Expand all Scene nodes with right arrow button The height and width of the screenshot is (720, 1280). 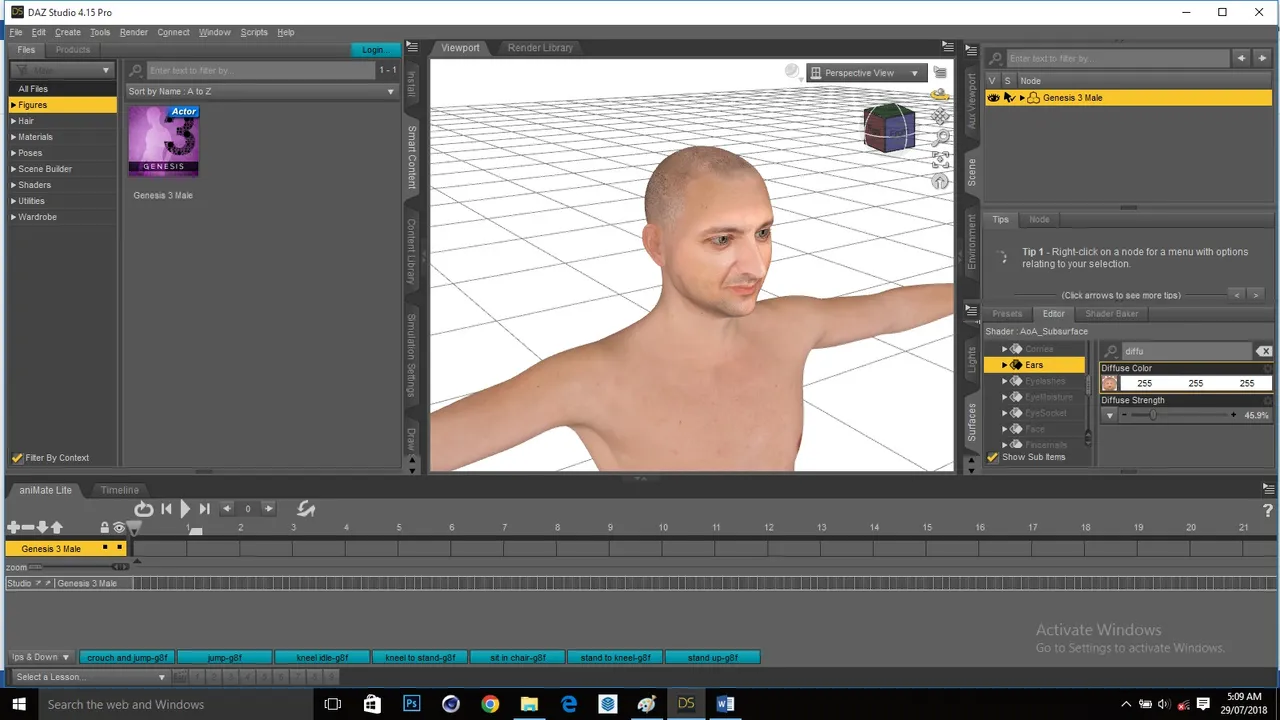(x=1262, y=58)
